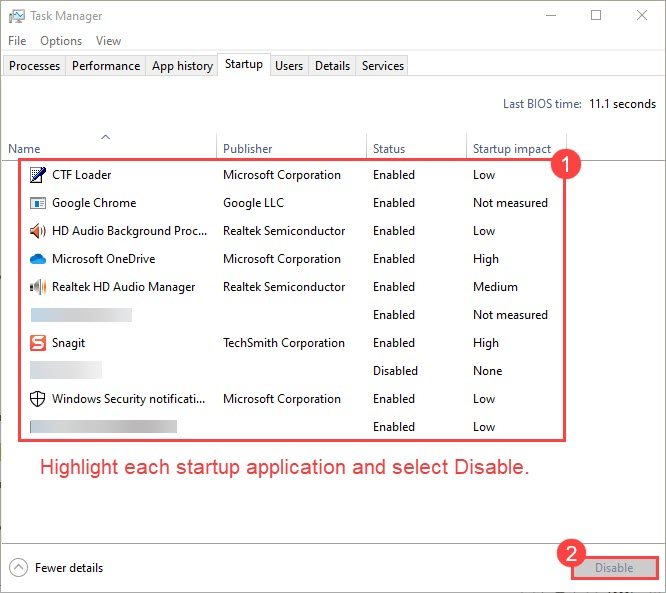Select the Realtek HD Audio Manager icon
666x593 pixels.
[38, 287]
